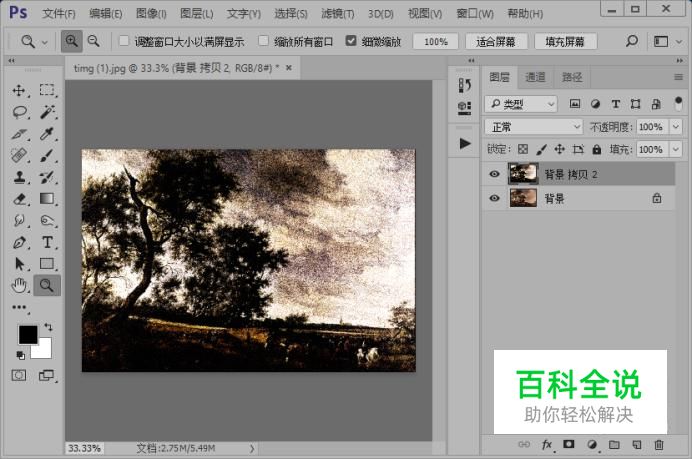Enable 缩放所有窗口 checkbox
The height and width of the screenshot is (459, 692).
pos(263,41)
